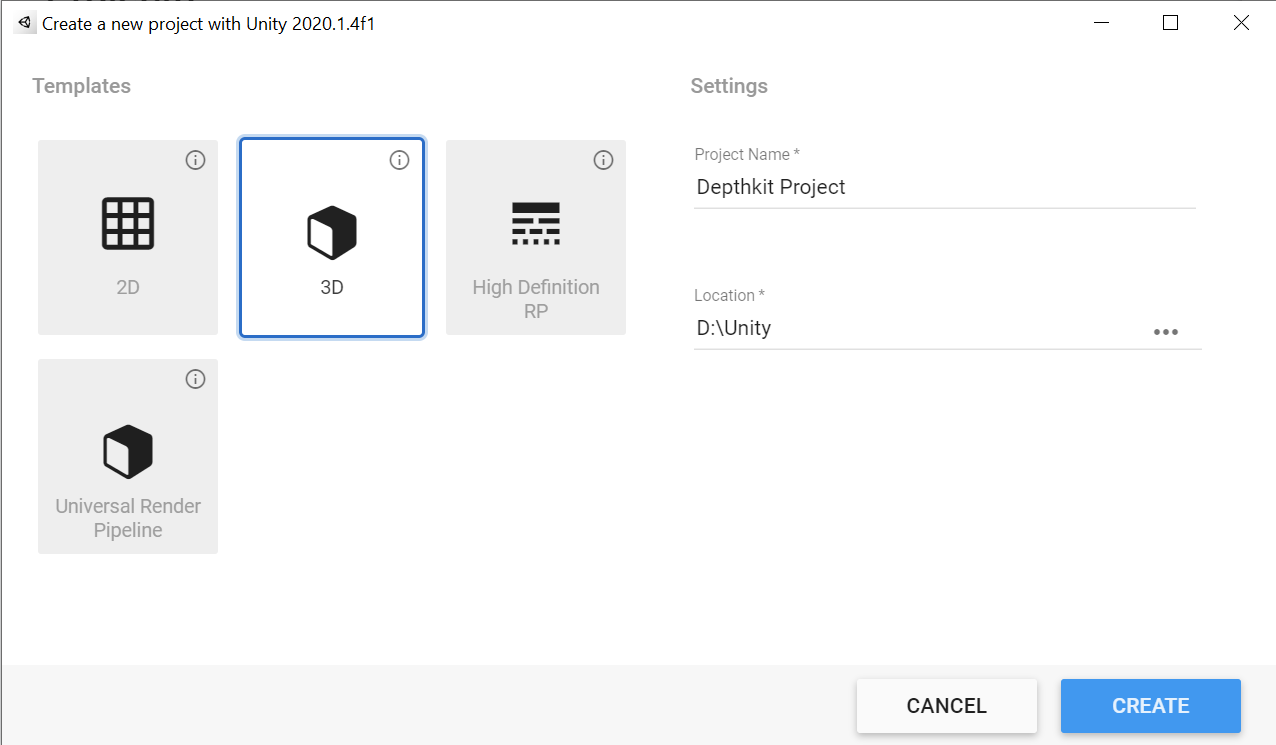Click the "Universal Render Pipeline" label text
1276x745 pixels.
click(128, 518)
